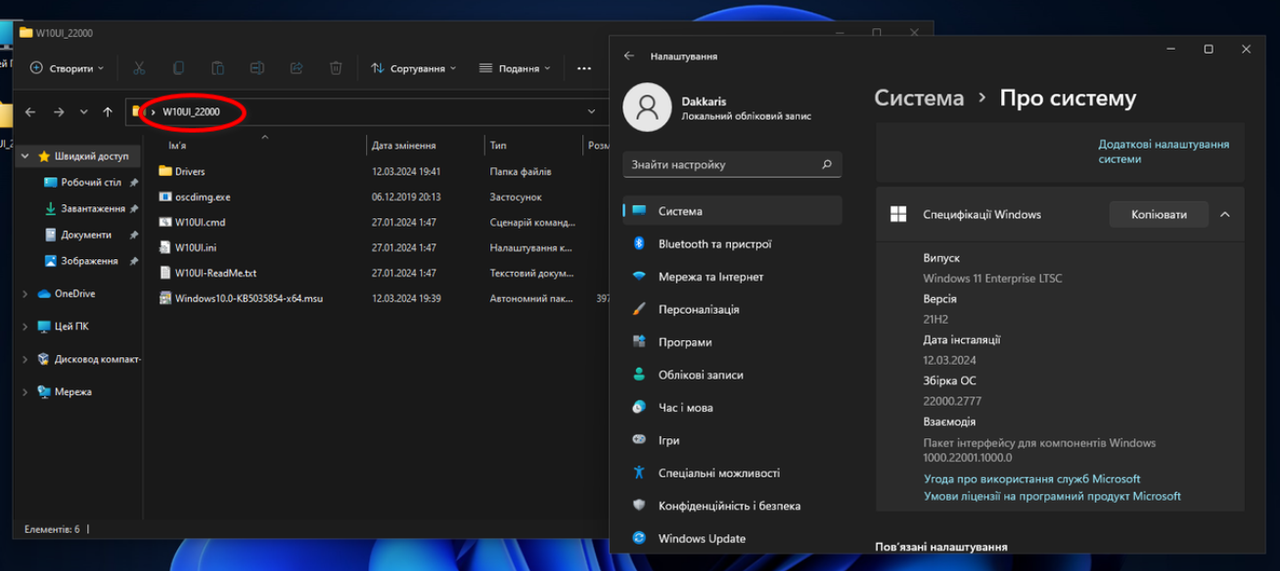This screenshot has height=571, width=1280.
Task: Click the Cut scissors icon in Explorer toolbar
Action: coord(139,68)
